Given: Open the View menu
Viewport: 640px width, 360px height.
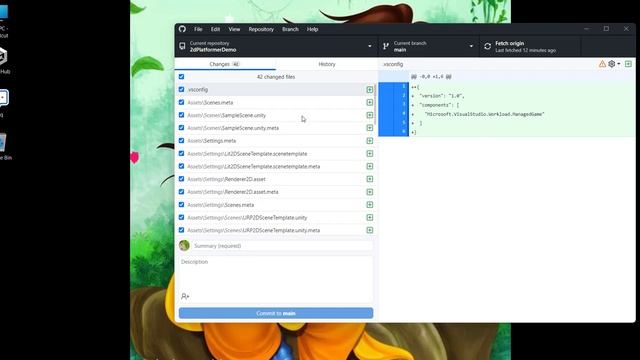Looking at the screenshot, I should coord(234,29).
